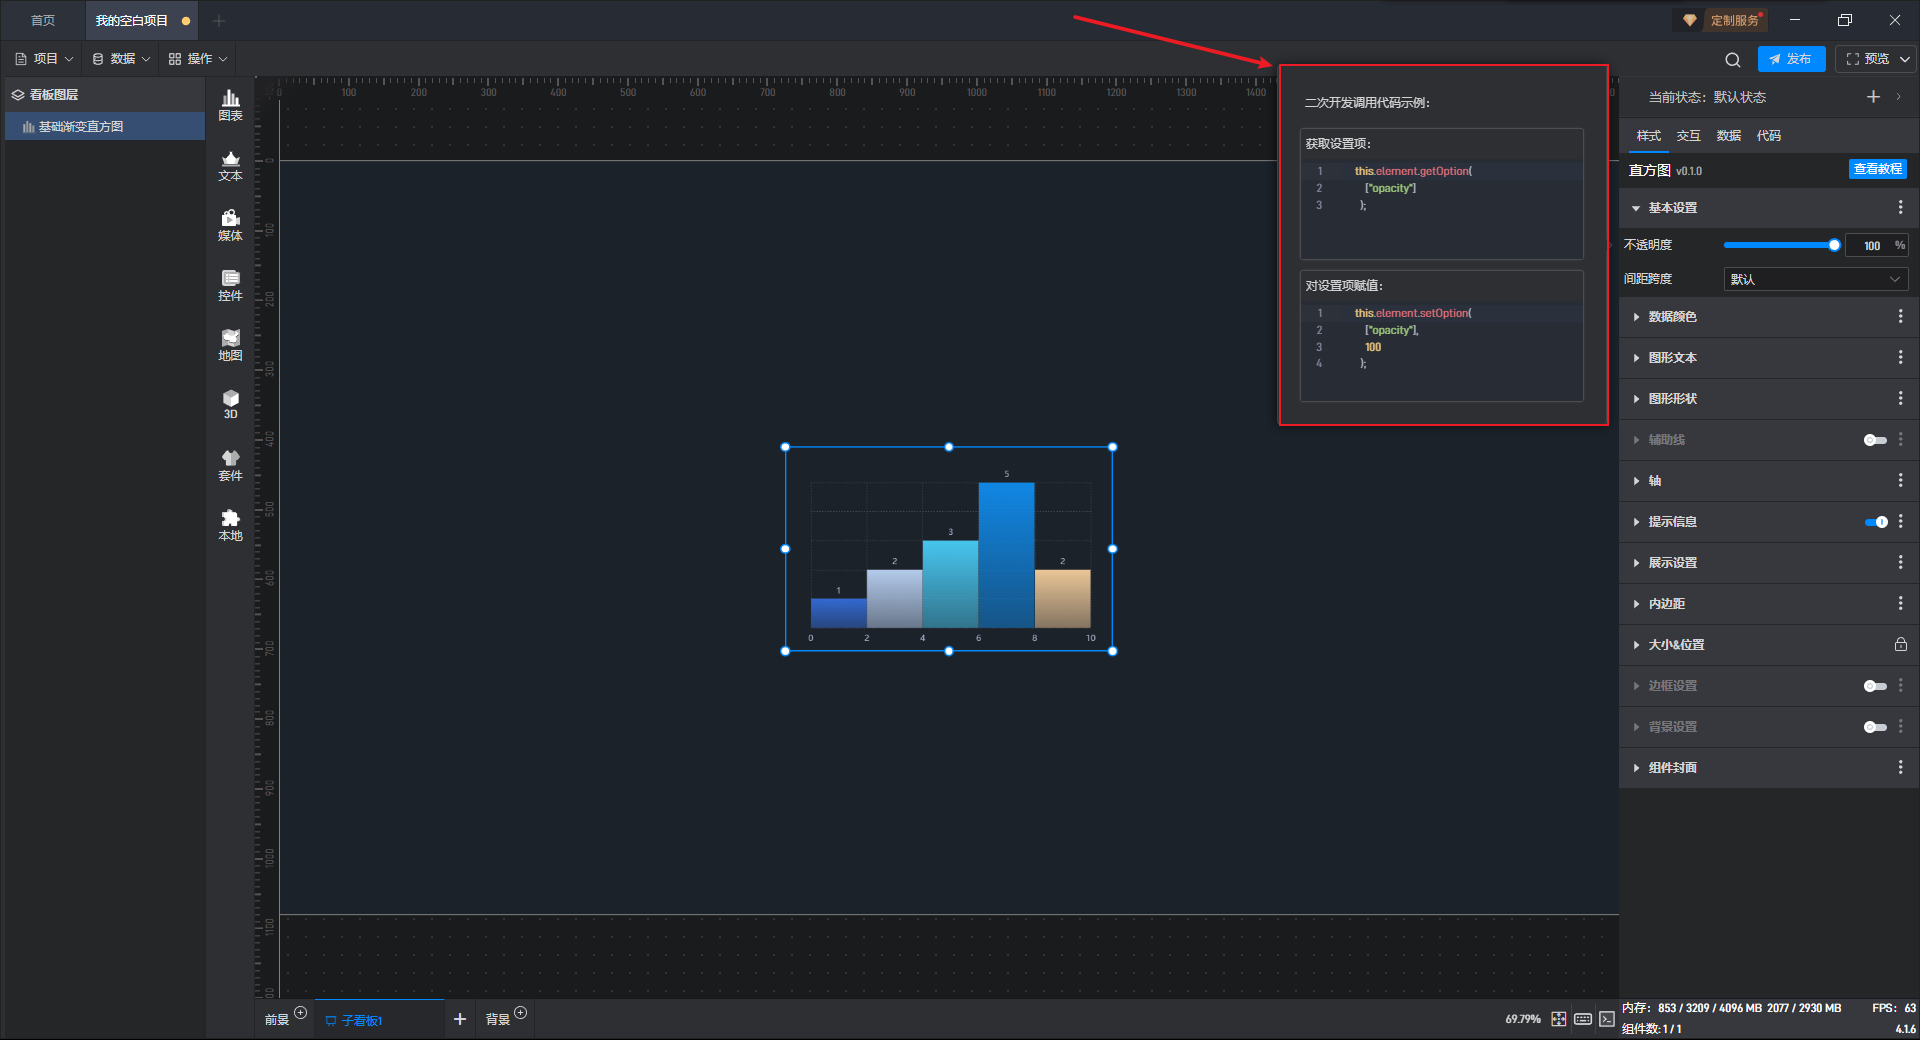Open the 间距跨度 dropdown

pos(1815,280)
